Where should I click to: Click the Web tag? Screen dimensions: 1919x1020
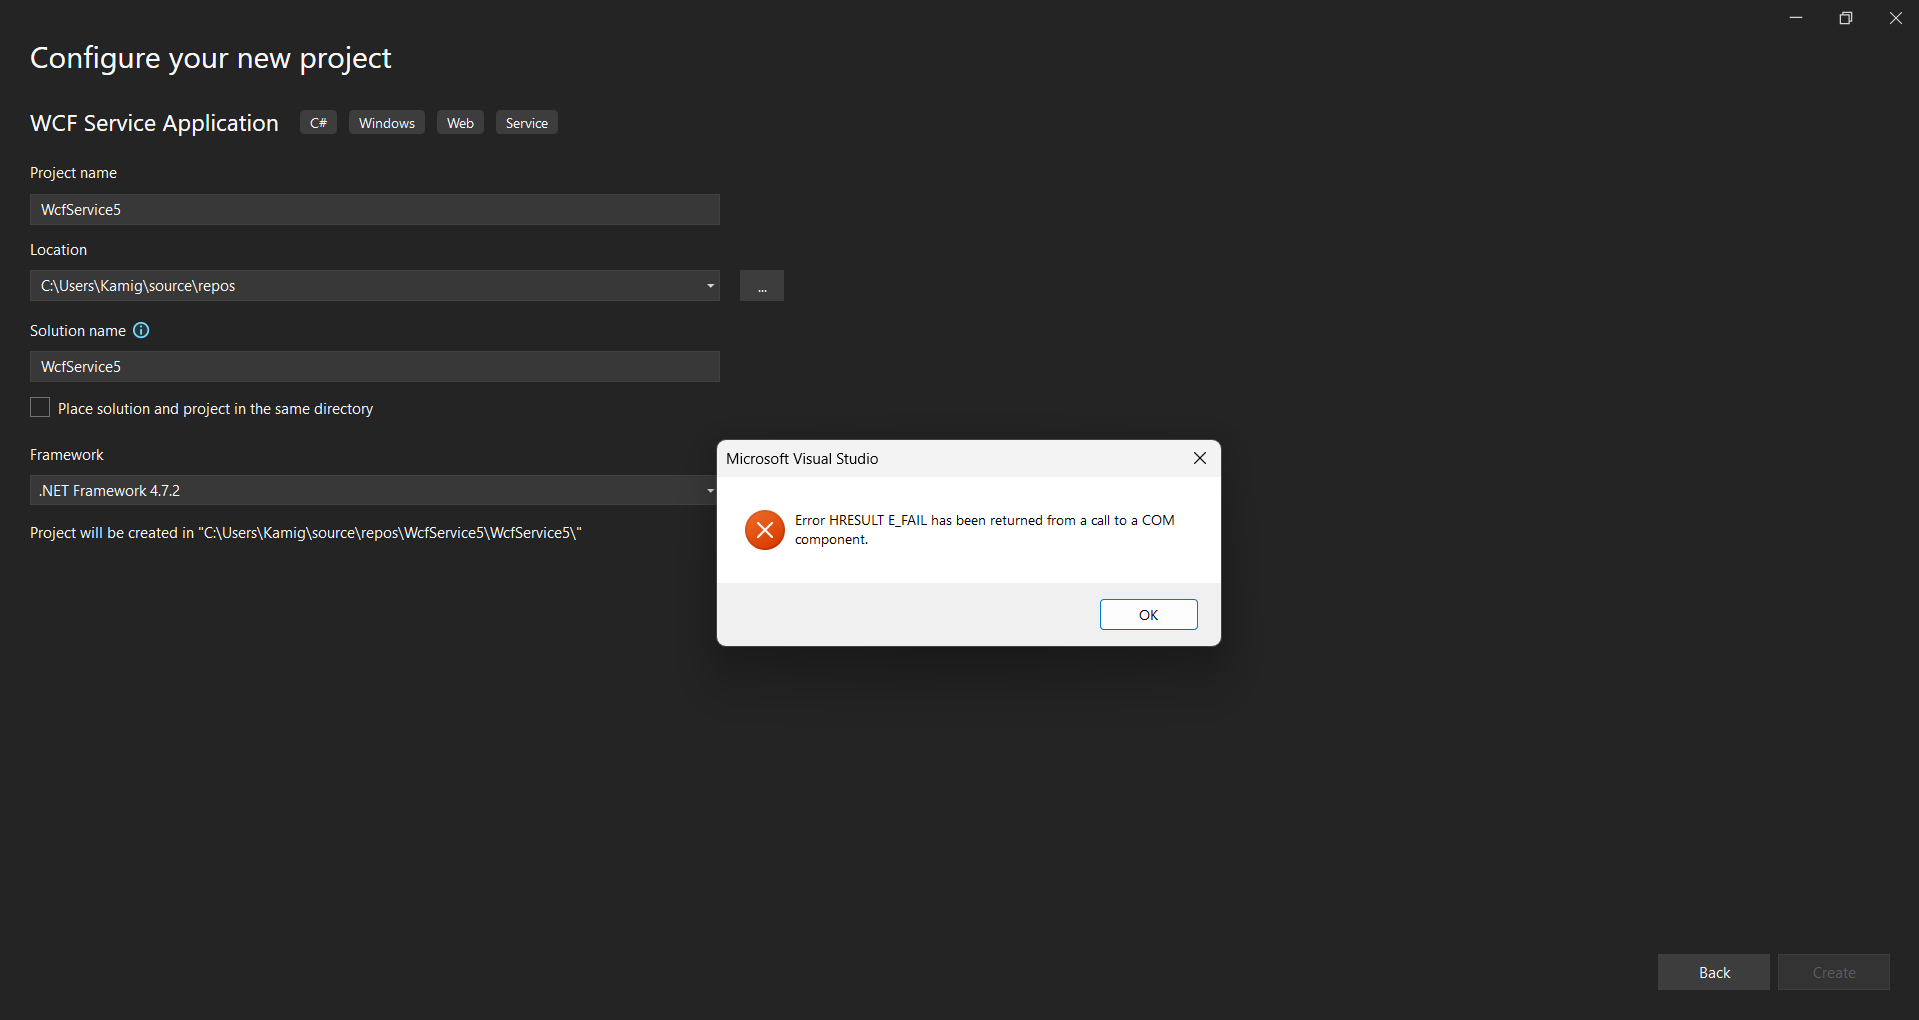460,122
